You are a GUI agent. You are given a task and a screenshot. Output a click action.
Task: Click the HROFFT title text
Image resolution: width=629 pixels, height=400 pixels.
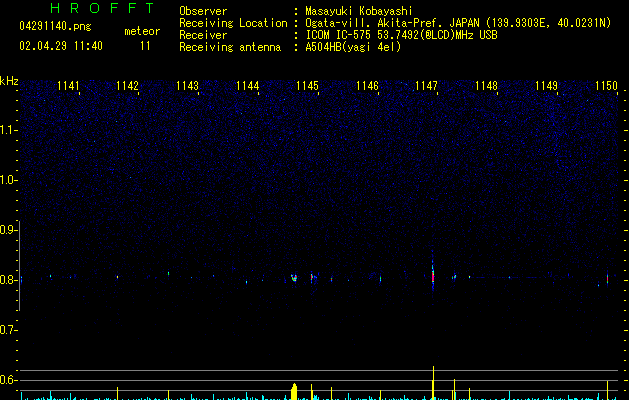pos(102,8)
